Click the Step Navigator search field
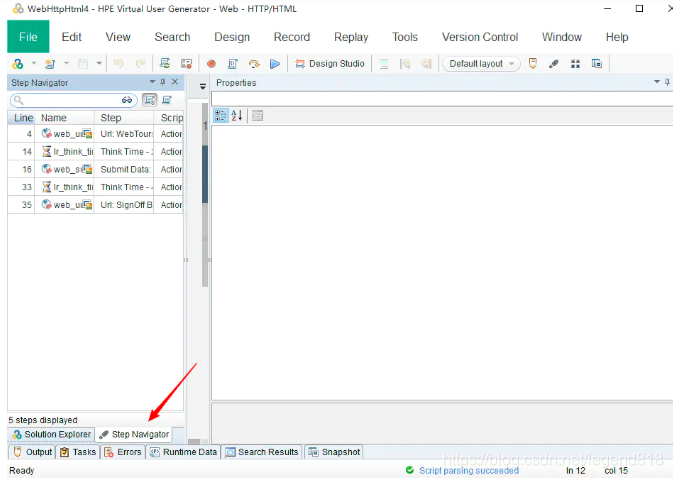This screenshot has height=478, width=673. coord(71,100)
